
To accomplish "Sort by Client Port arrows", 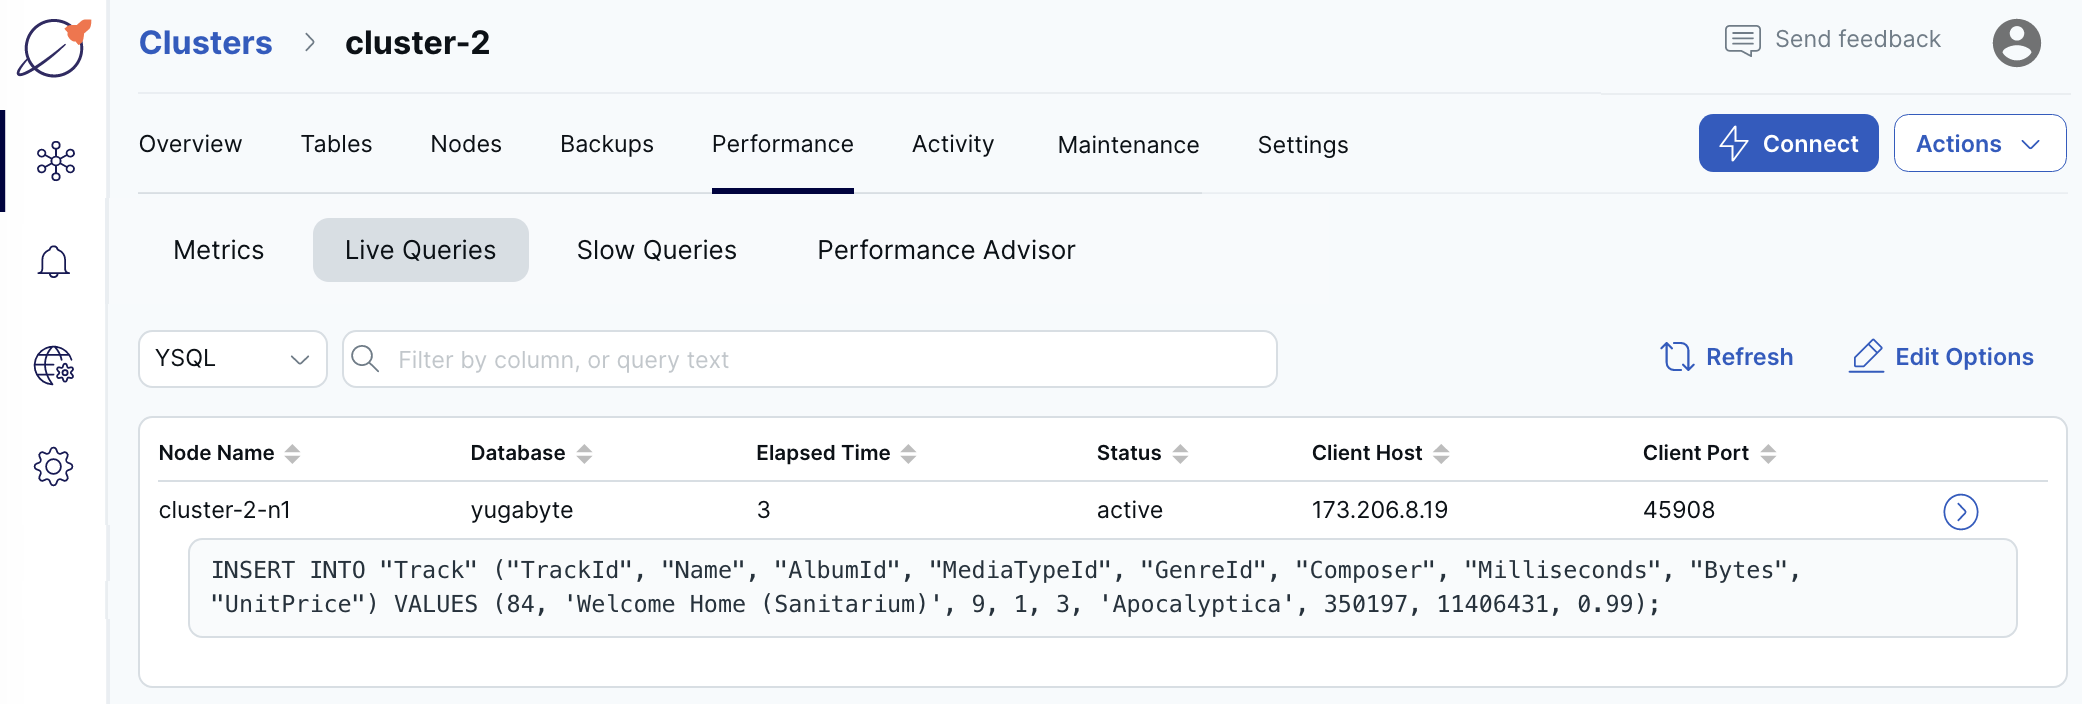I will click(x=1768, y=454).
